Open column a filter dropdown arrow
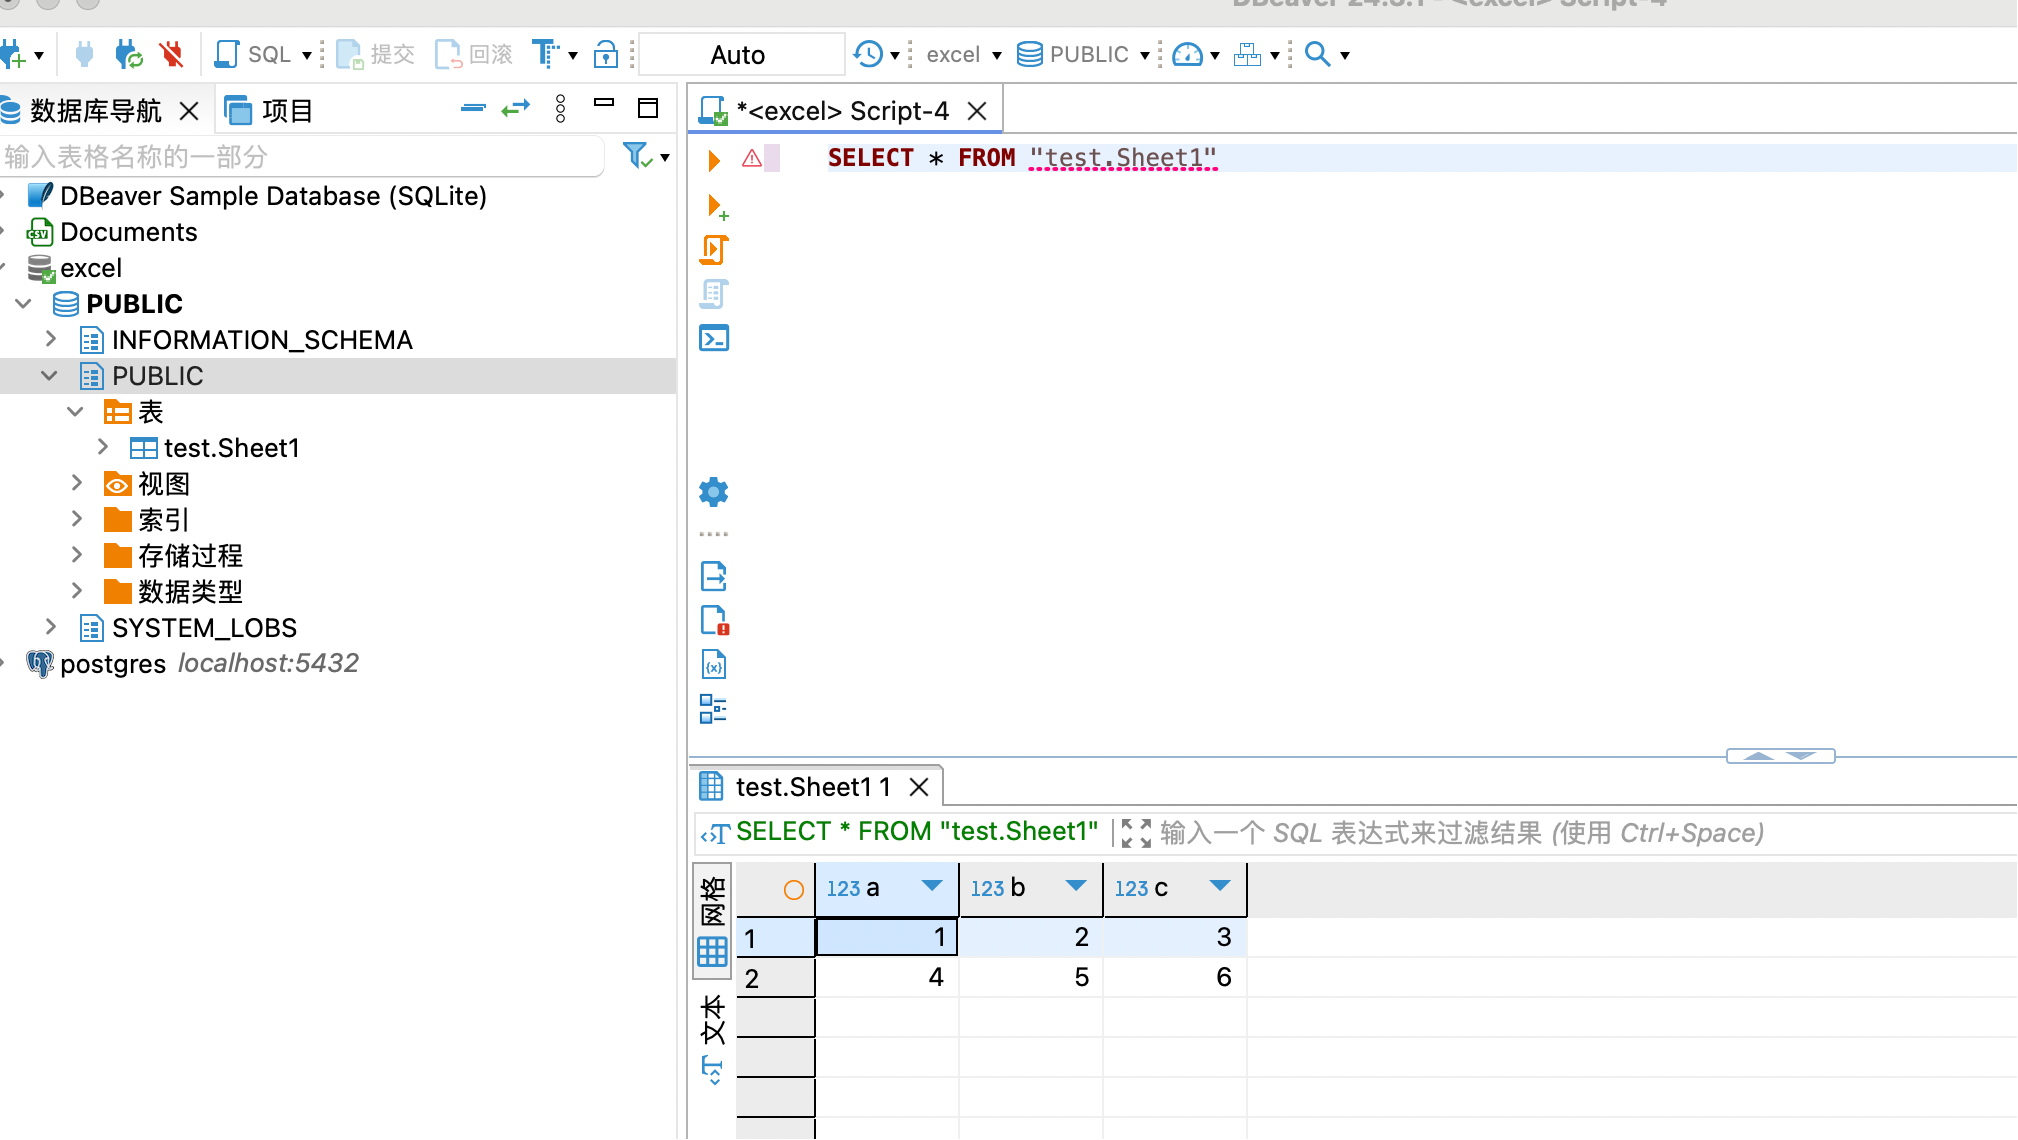The image size is (2018, 1140). [x=932, y=887]
